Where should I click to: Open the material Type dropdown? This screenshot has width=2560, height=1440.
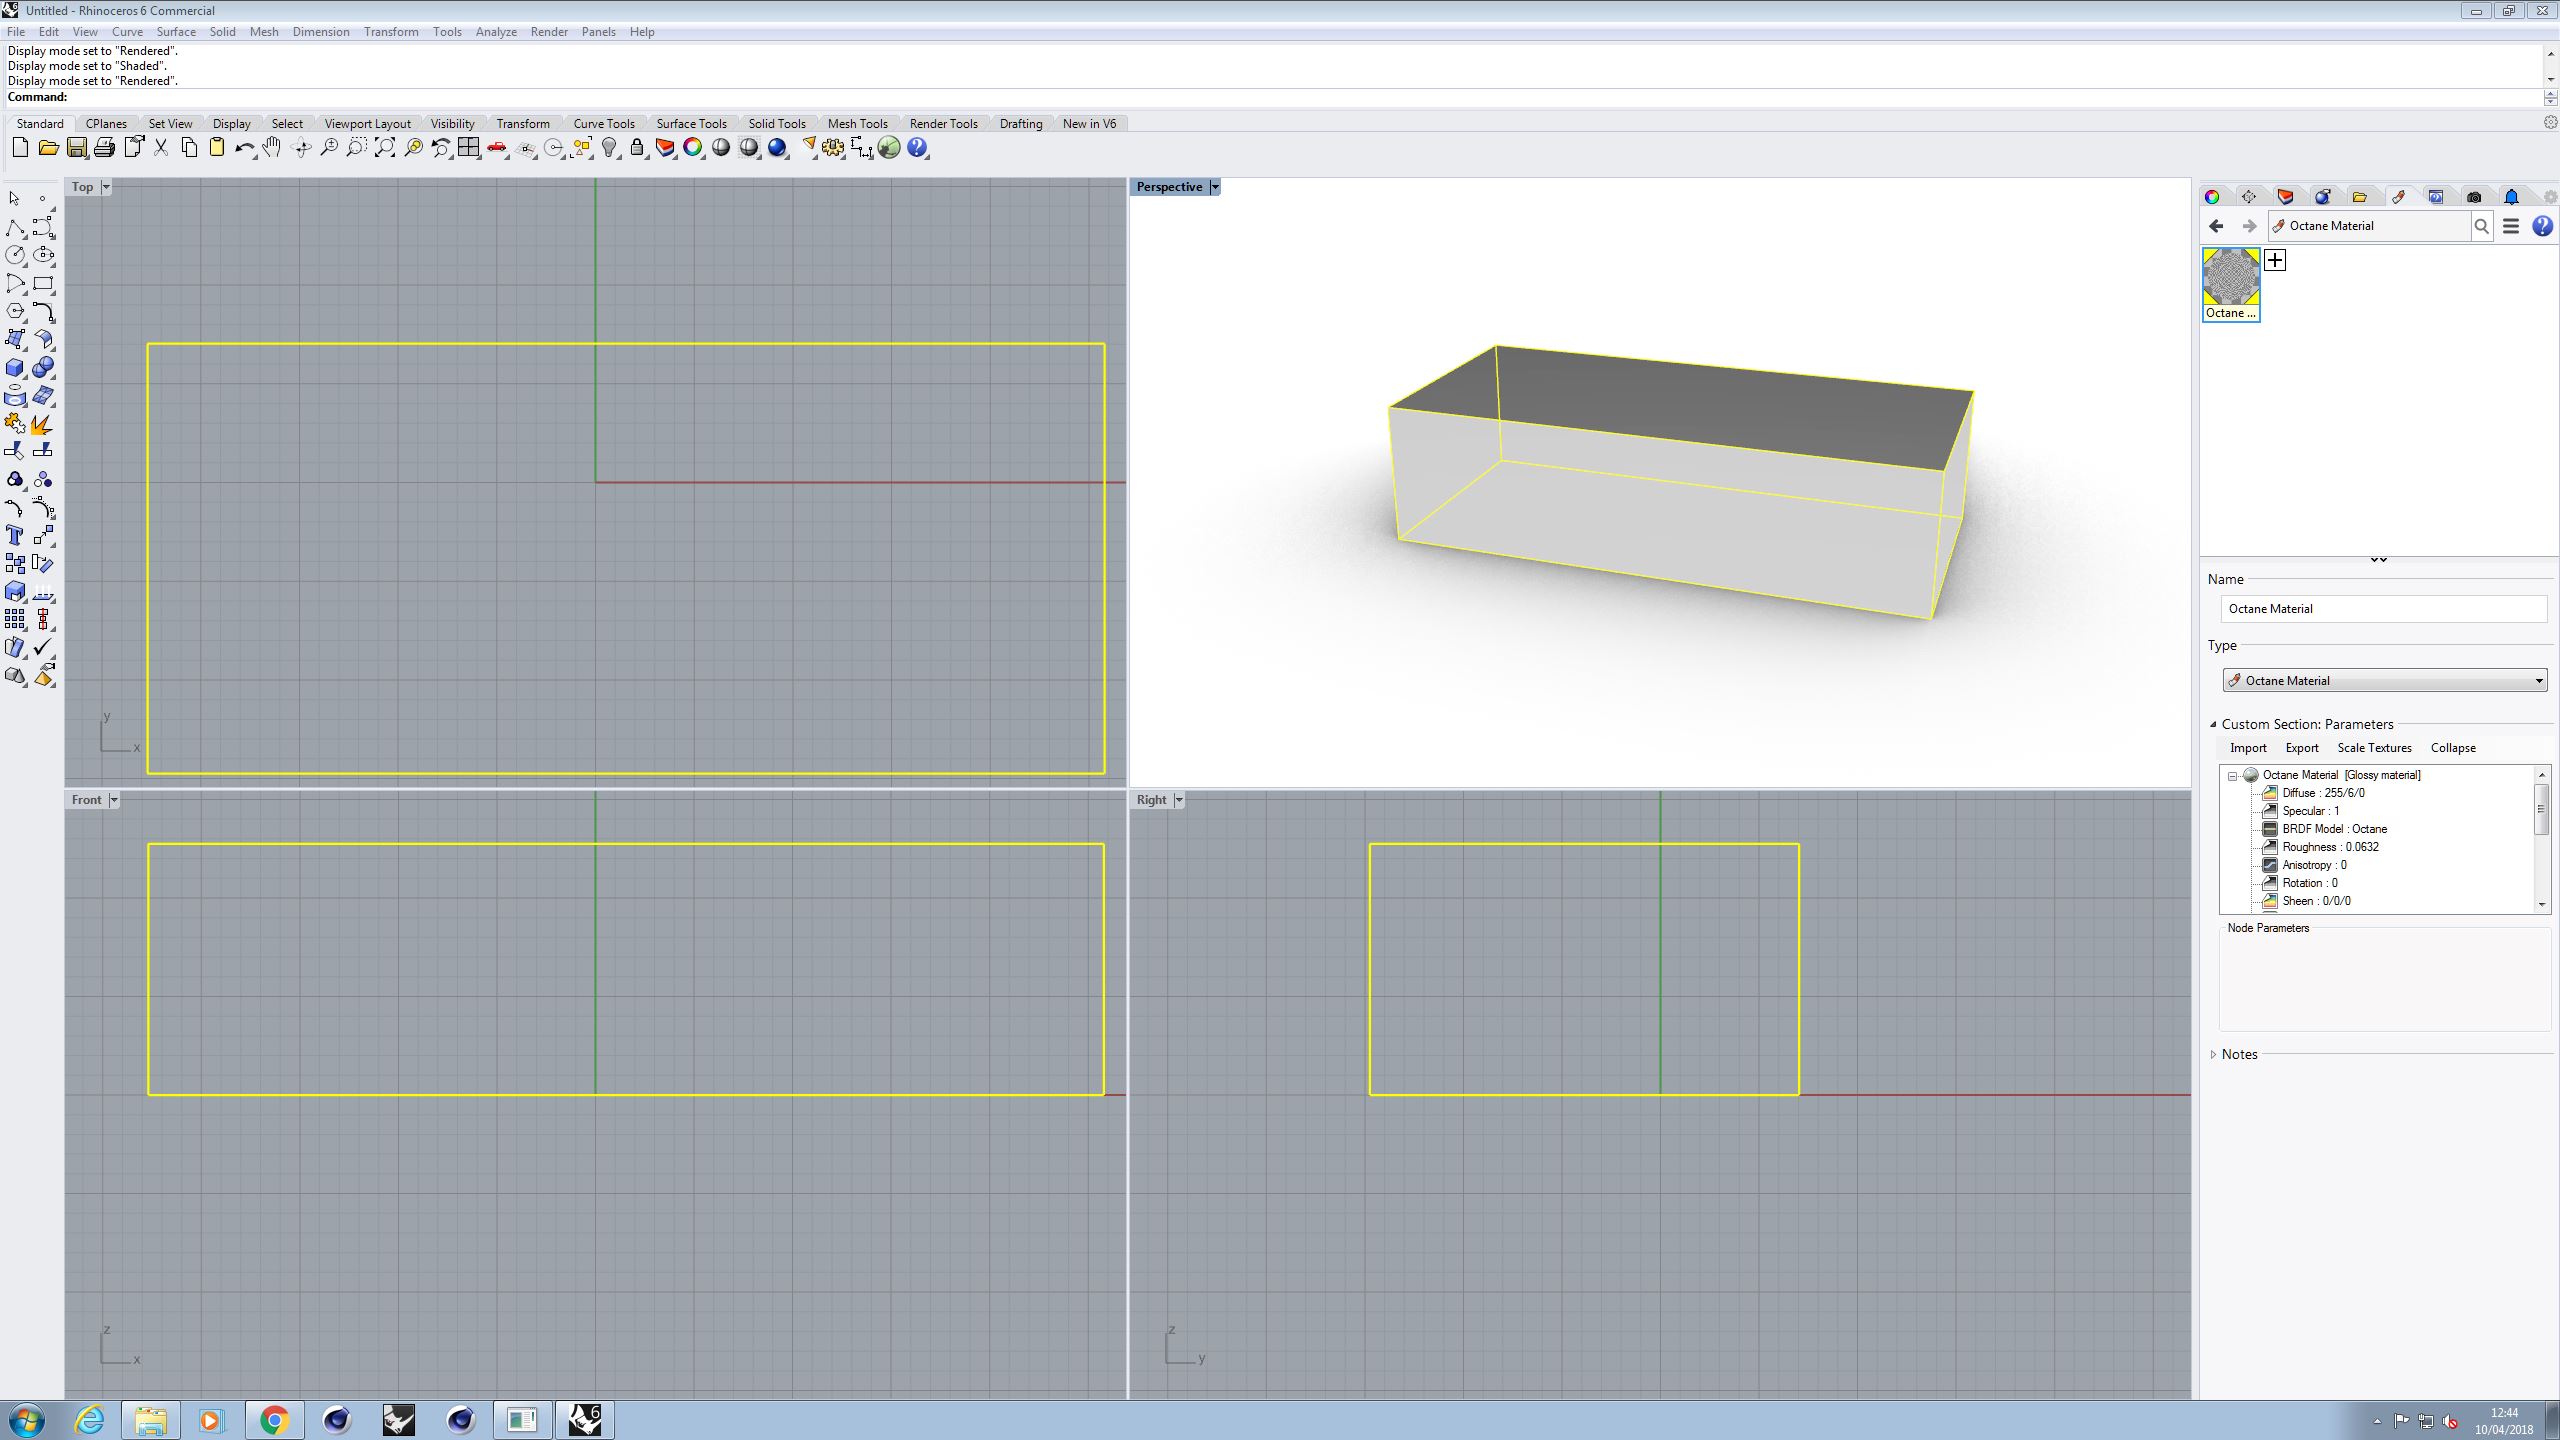click(2384, 681)
